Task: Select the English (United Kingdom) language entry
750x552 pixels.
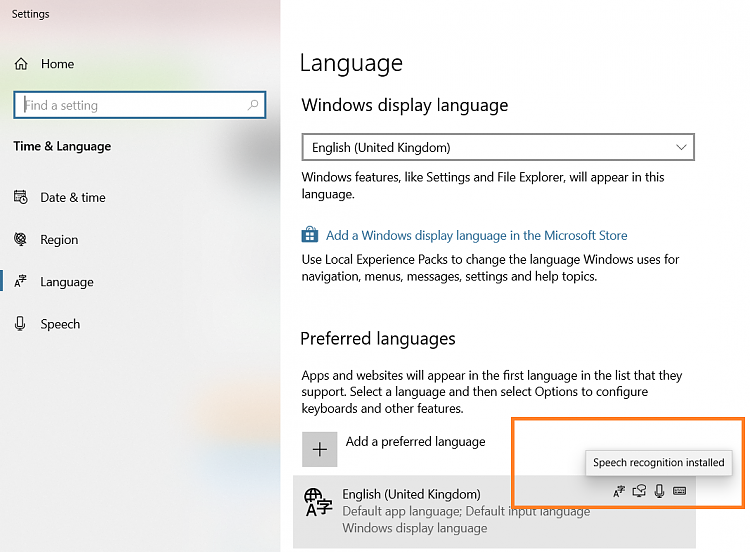Action: [494, 511]
